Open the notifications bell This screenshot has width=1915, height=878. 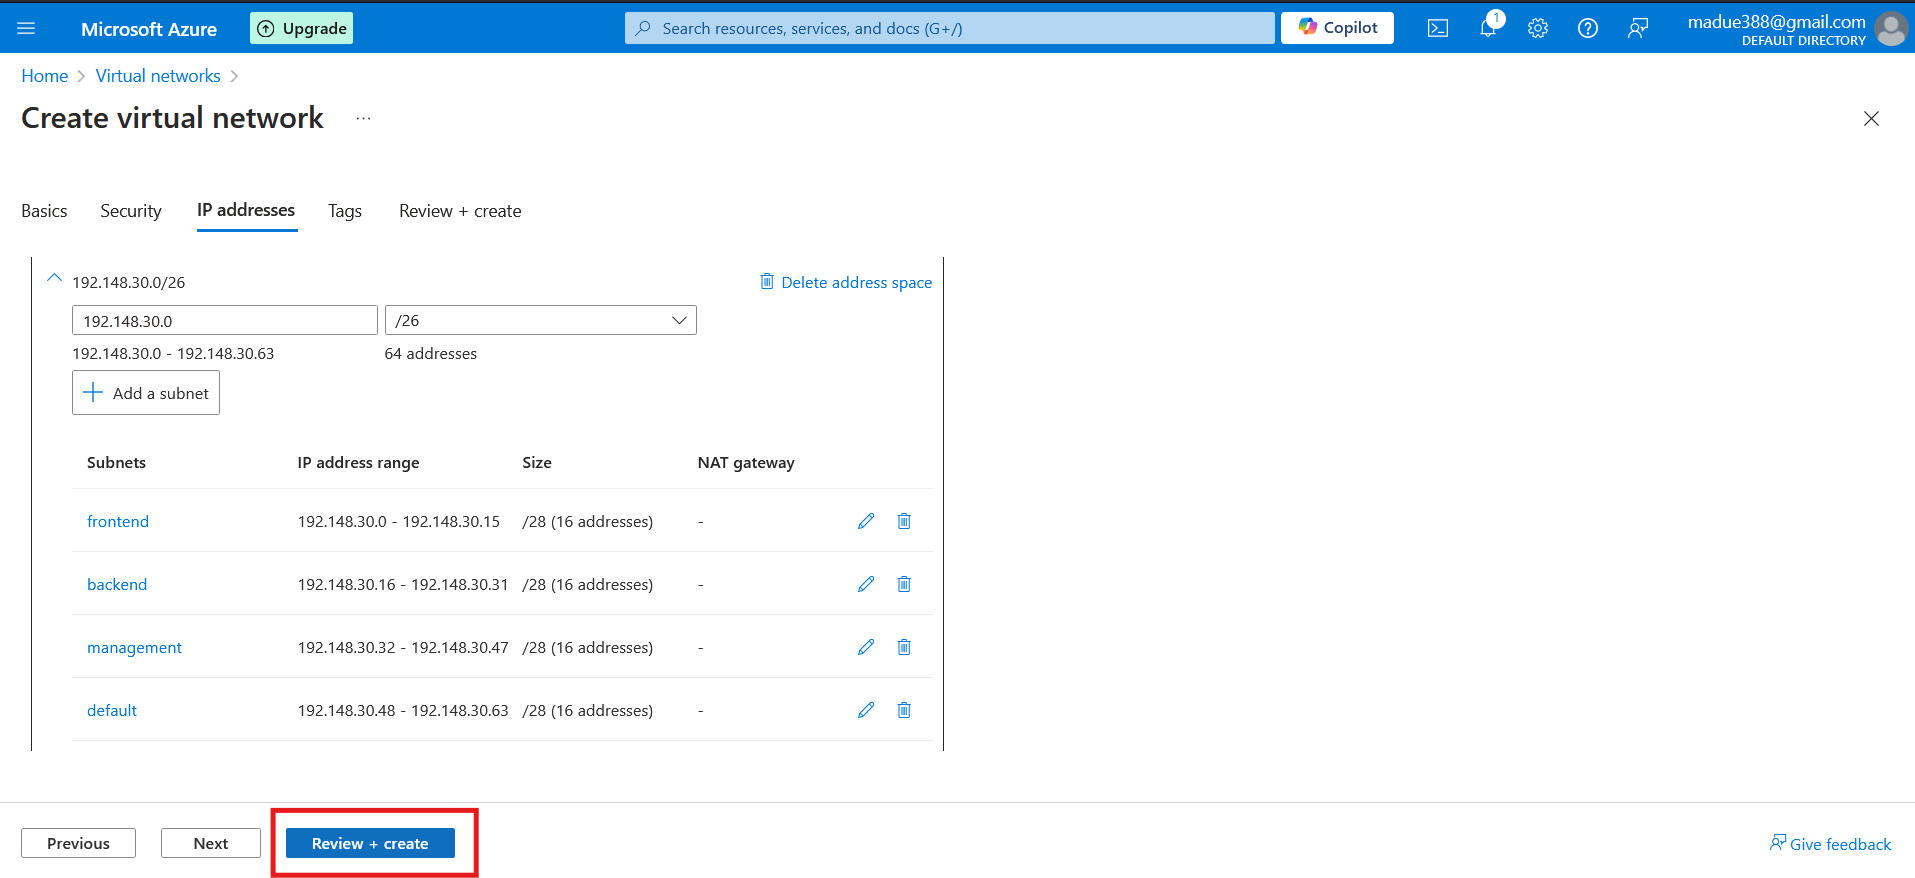(1488, 28)
